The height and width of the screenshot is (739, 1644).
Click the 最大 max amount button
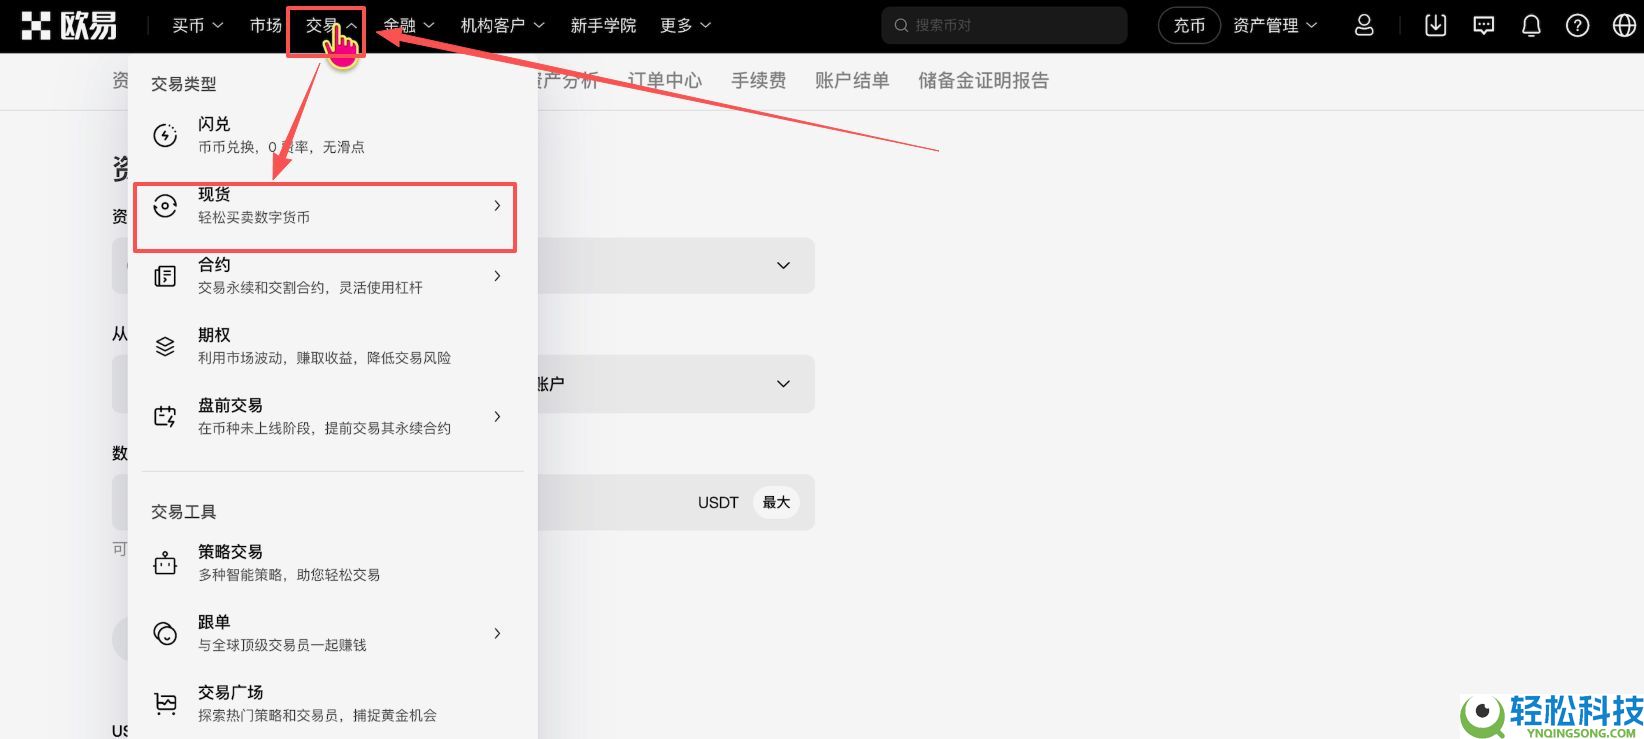coord(777,502)
